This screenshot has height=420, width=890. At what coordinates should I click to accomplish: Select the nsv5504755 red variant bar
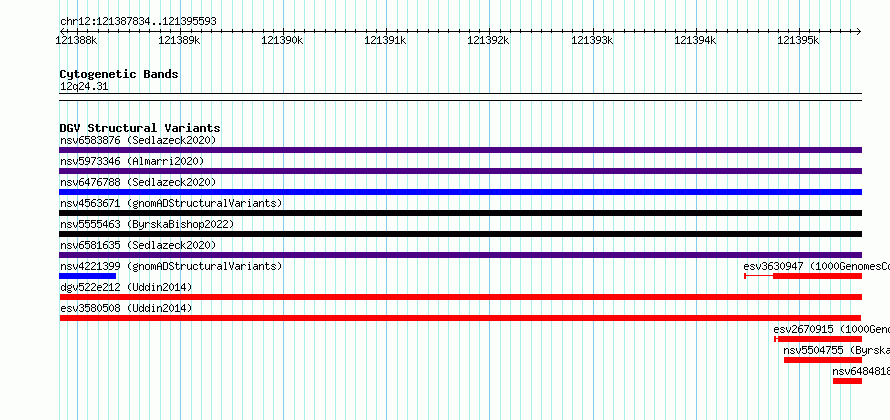[823, 360]
